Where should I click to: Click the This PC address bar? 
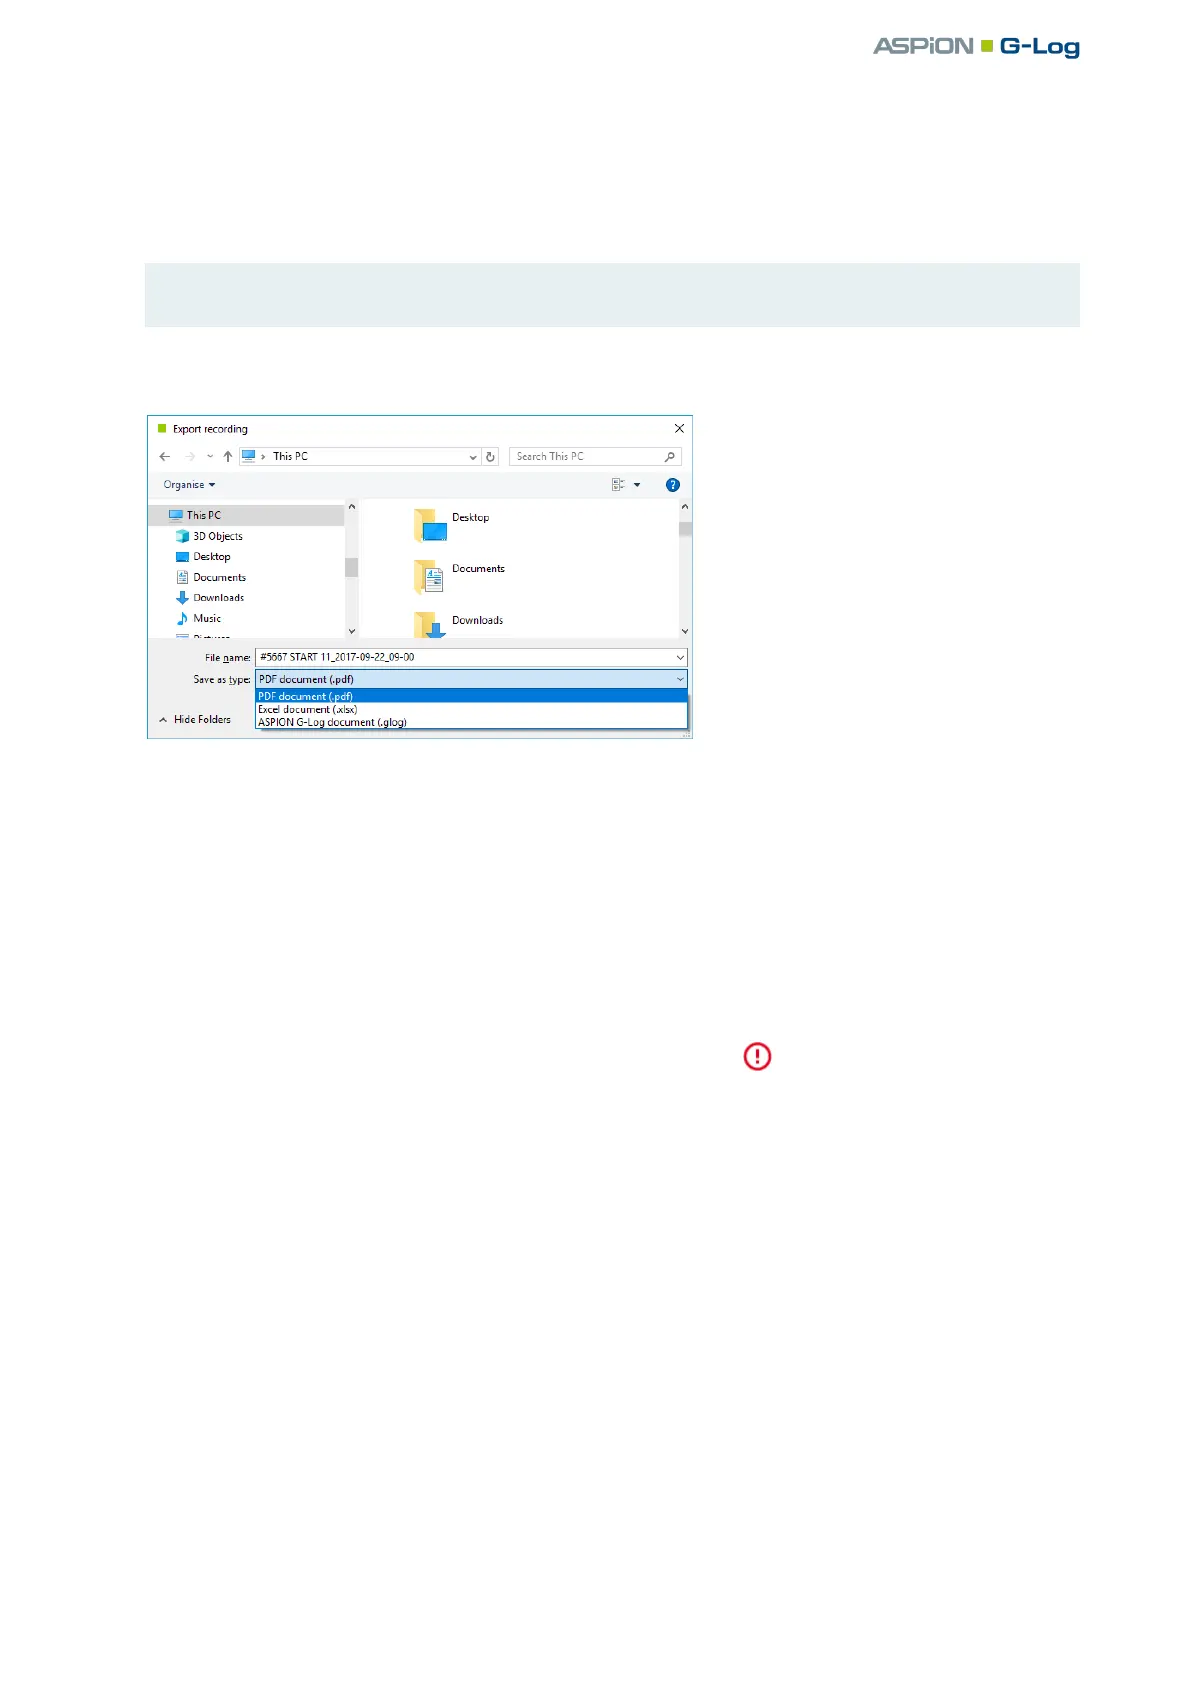click(360, 457)
